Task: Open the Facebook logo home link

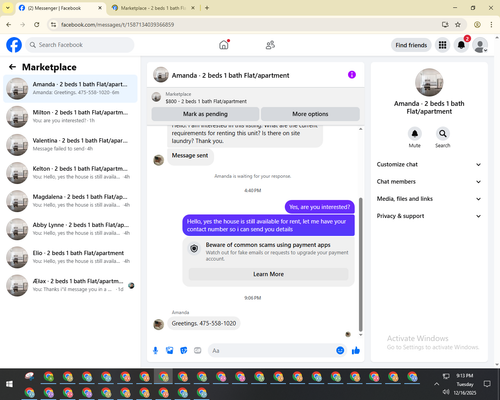Action: click(x=14, y=45)
